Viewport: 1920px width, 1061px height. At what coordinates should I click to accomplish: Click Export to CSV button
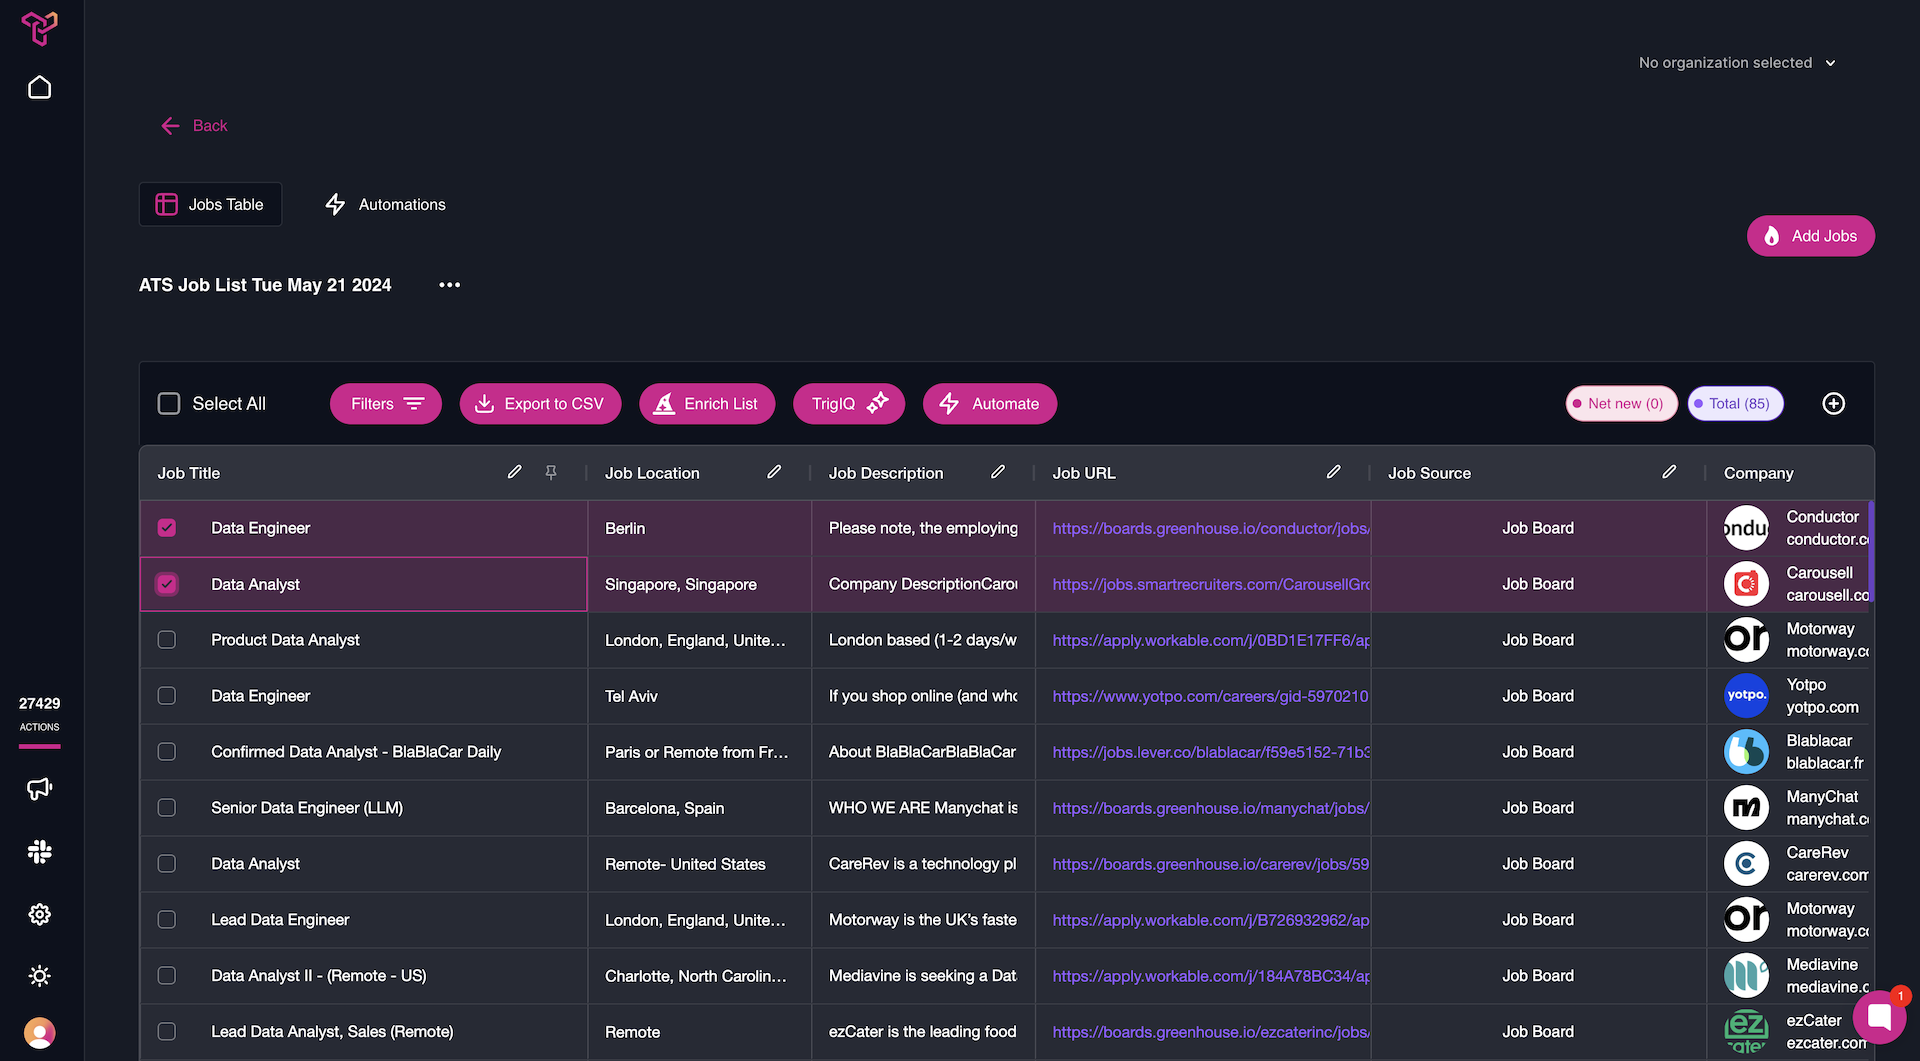click(540, 404)
